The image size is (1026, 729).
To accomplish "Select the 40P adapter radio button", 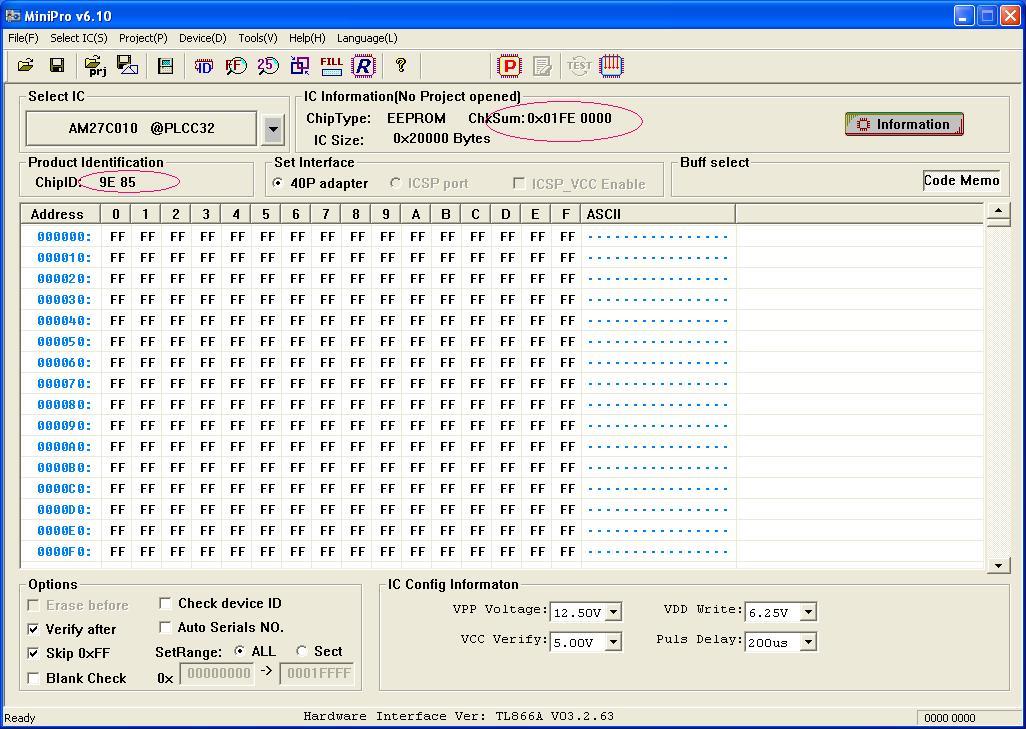I will point(278,183).
